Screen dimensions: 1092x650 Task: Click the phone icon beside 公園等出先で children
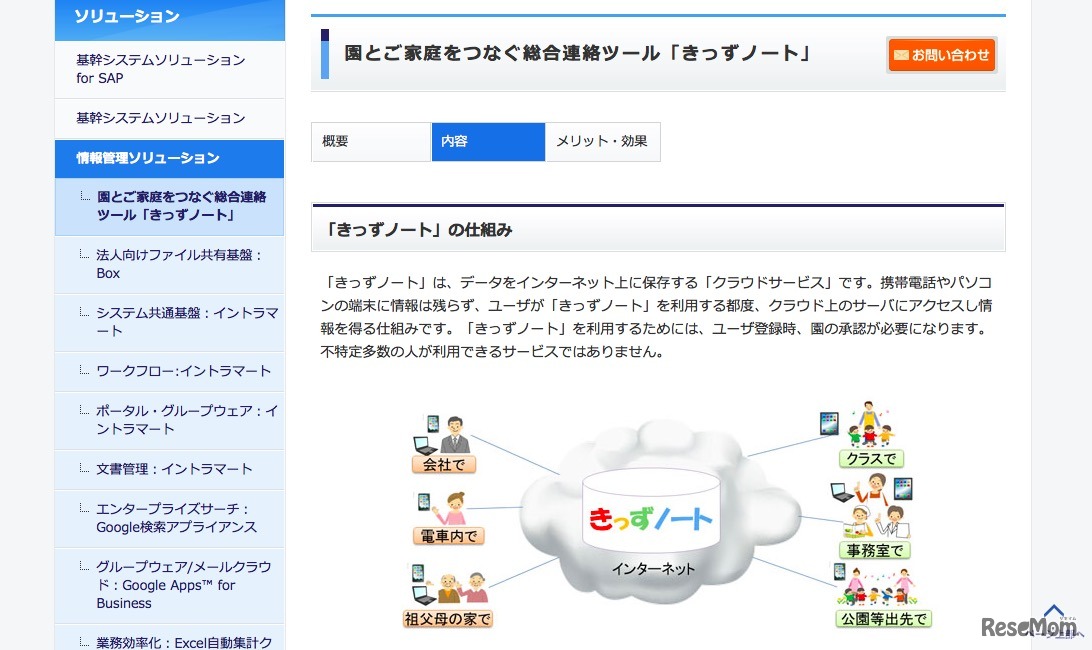[839, 572]
